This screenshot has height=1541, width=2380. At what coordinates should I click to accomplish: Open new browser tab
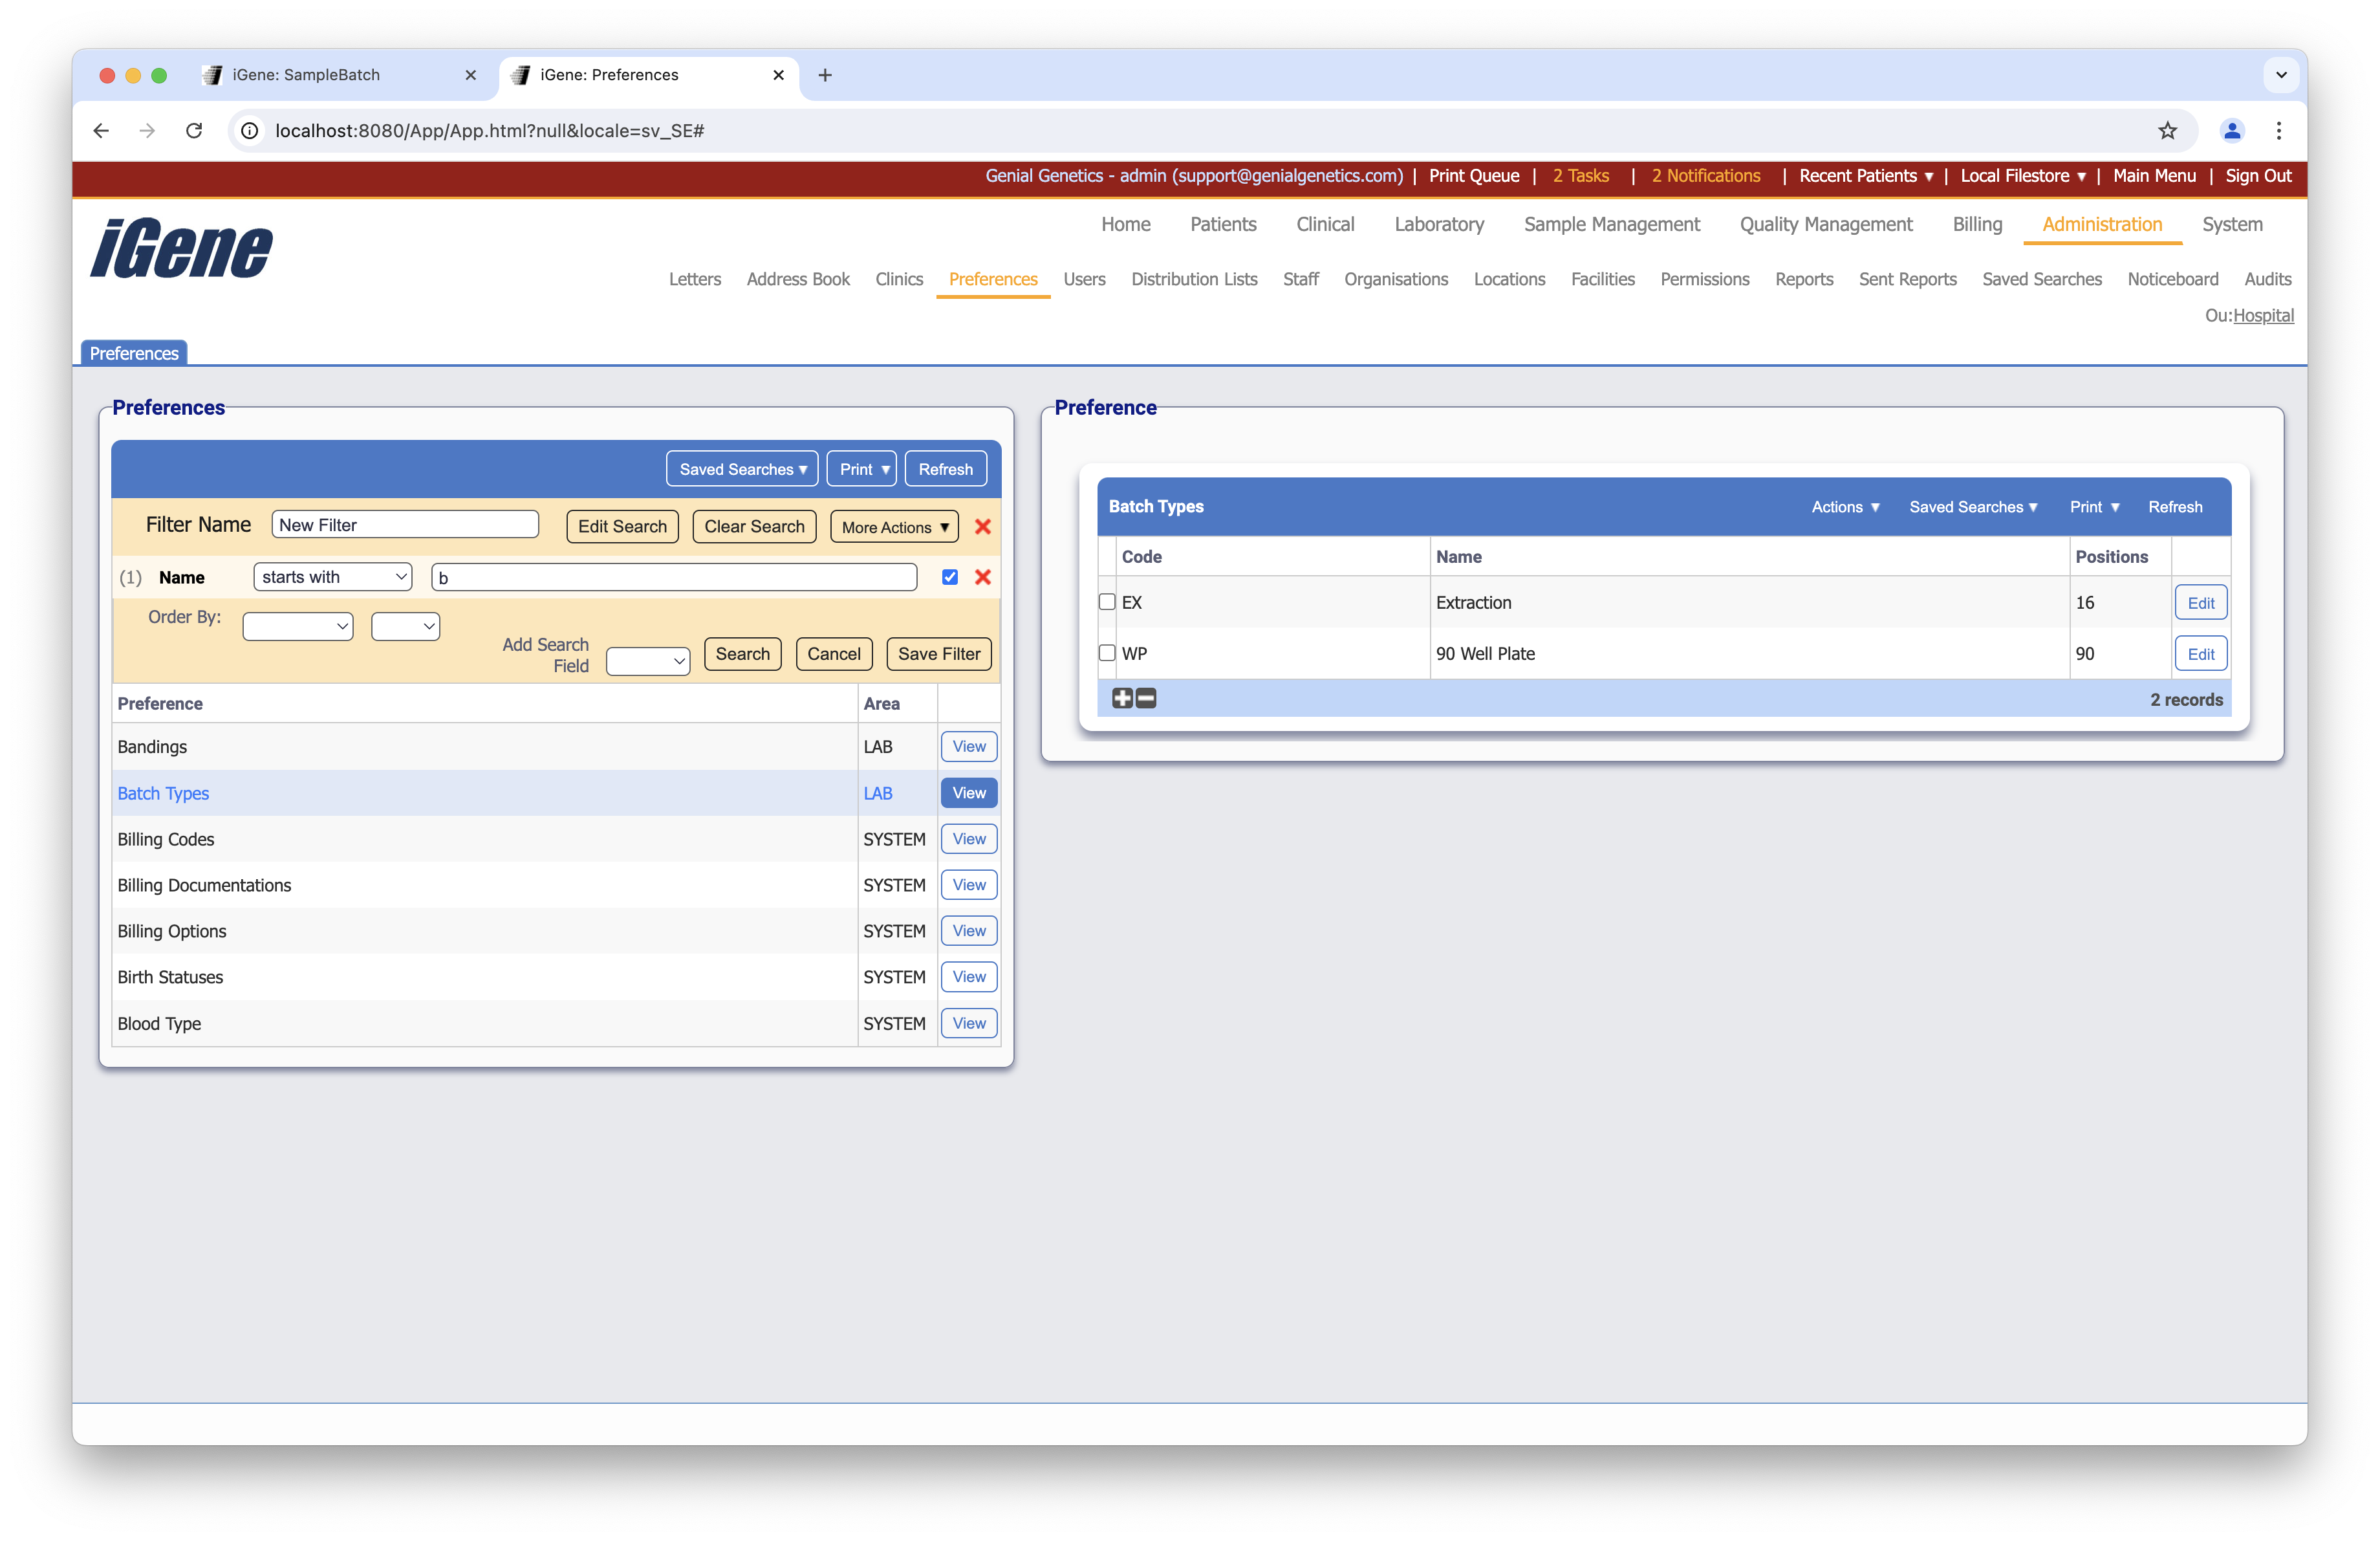[x=825, y=75]
